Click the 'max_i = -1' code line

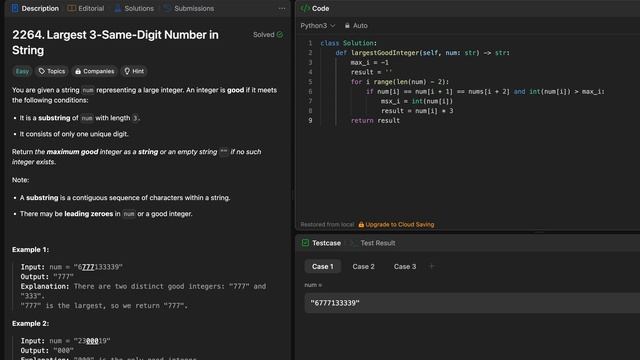370,62
